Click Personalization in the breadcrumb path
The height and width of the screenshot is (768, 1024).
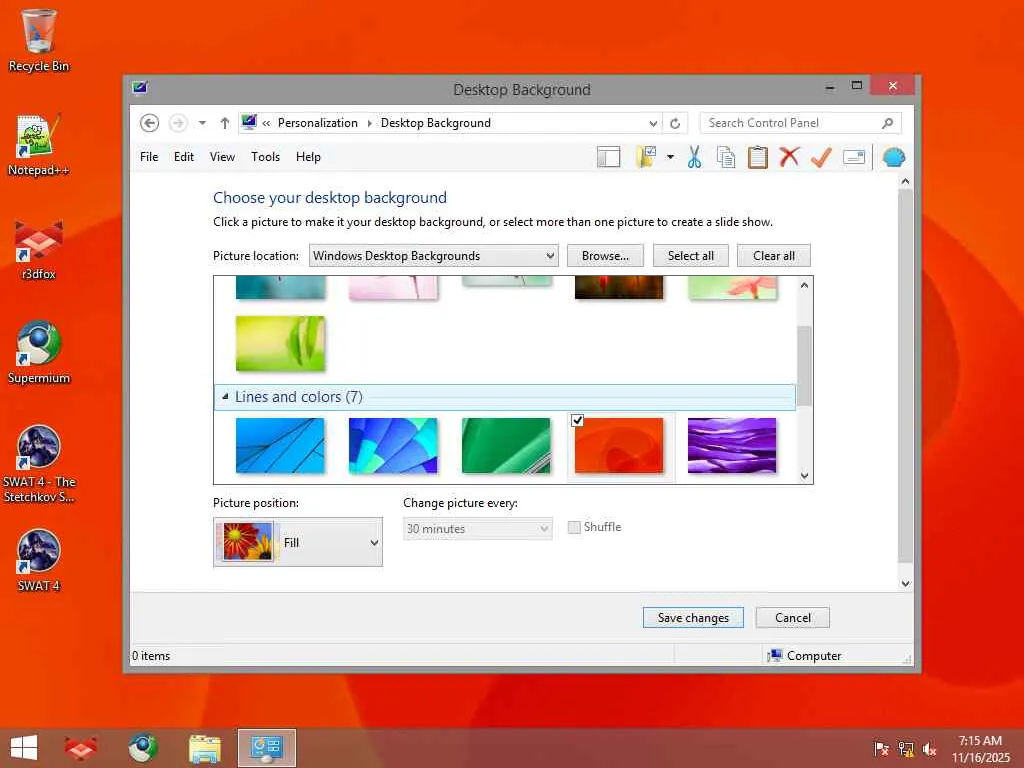317,123
